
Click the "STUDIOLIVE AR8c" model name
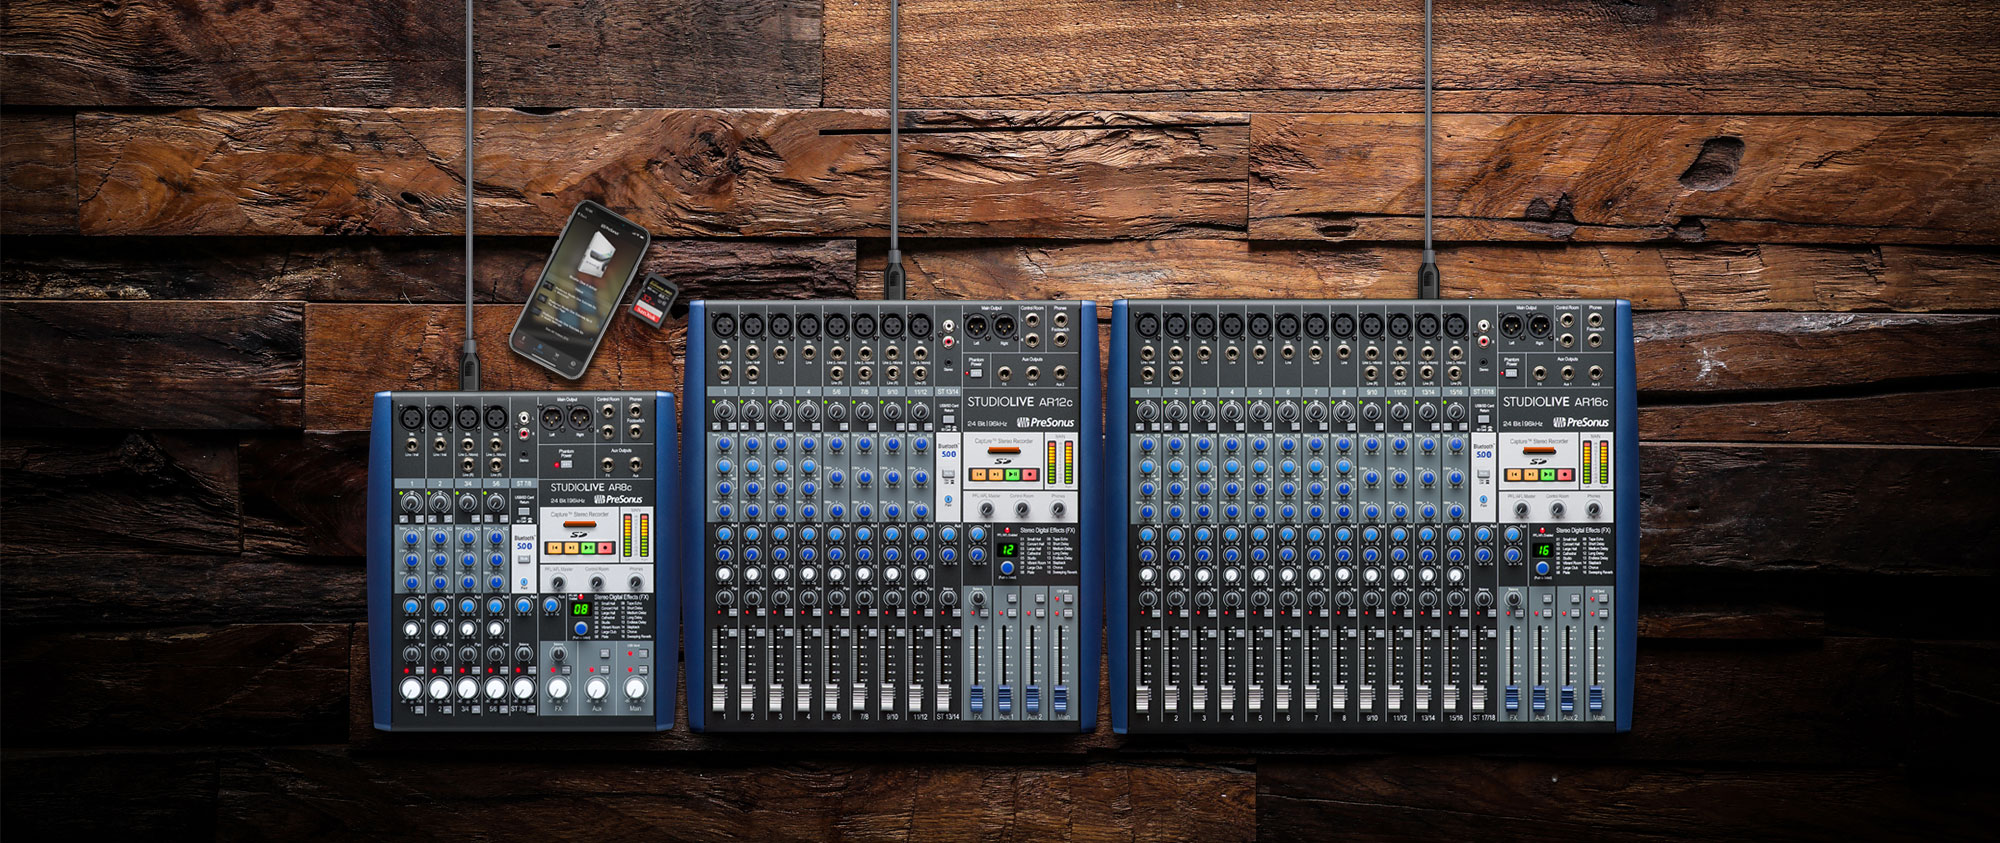[590, 488]
